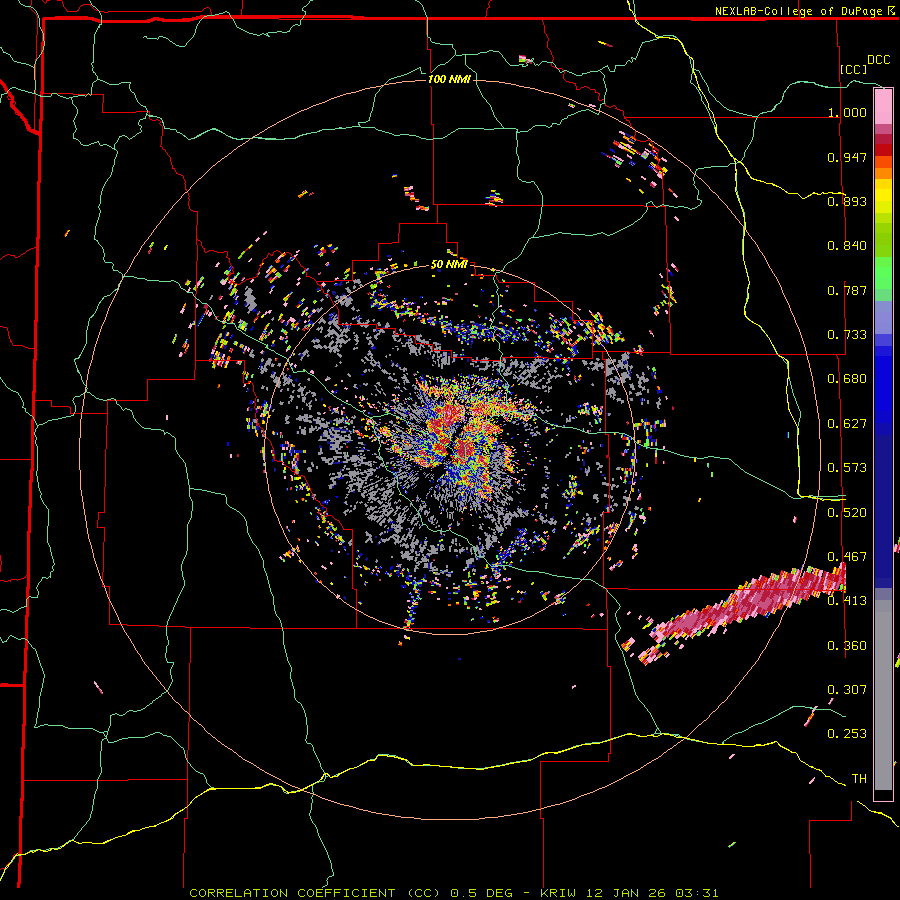
Task: Click the 03:31 timestamp
Action: point(697,893)
